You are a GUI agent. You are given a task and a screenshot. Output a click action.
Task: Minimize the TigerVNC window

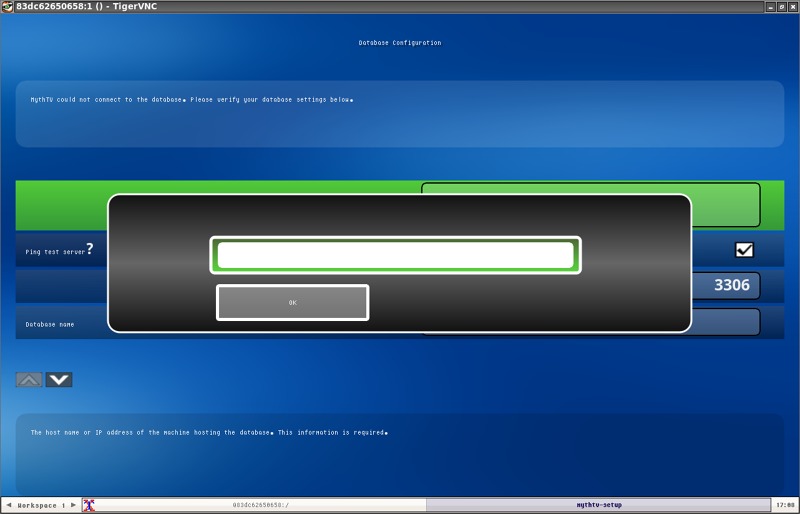[767, 6]
